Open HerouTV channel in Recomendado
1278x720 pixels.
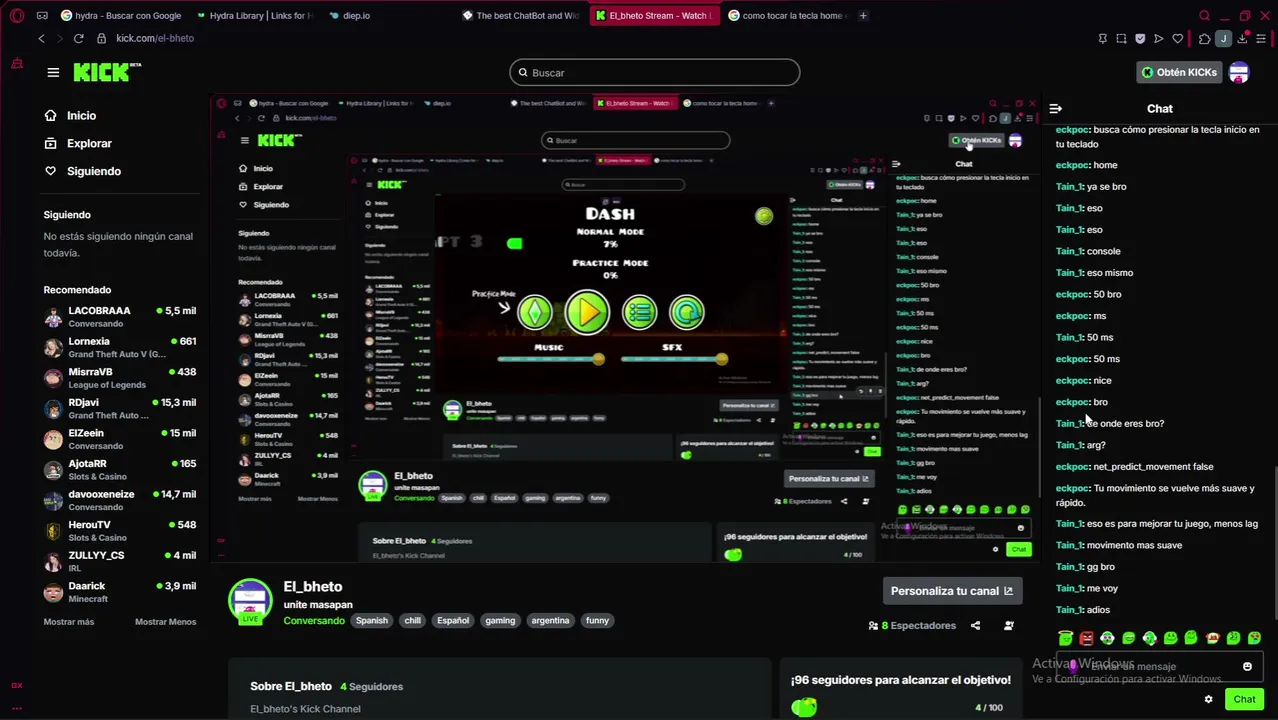[x=120, y=531]
